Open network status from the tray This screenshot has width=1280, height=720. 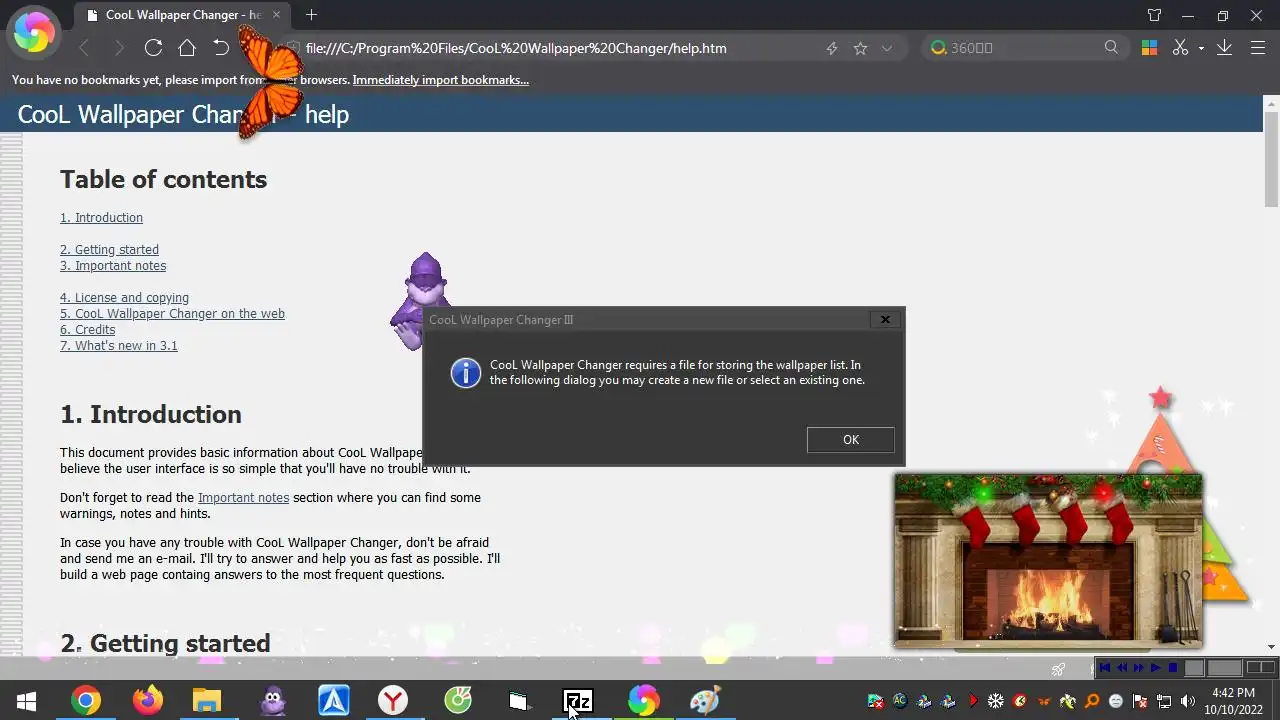point(1164,701)
